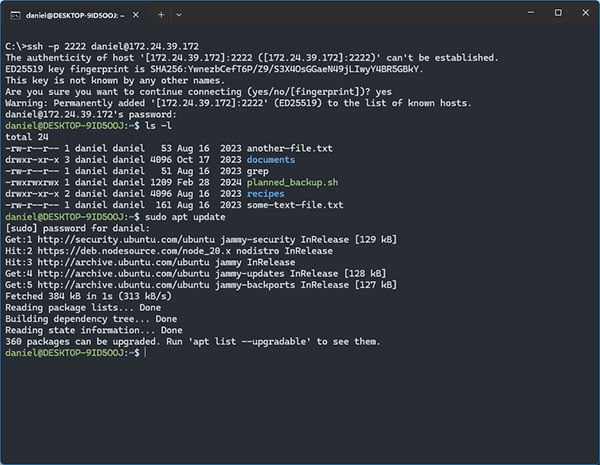Click the '[sudo] password for daniel' line
This screenshot has width=600, height=465.
tap(78, 228)
